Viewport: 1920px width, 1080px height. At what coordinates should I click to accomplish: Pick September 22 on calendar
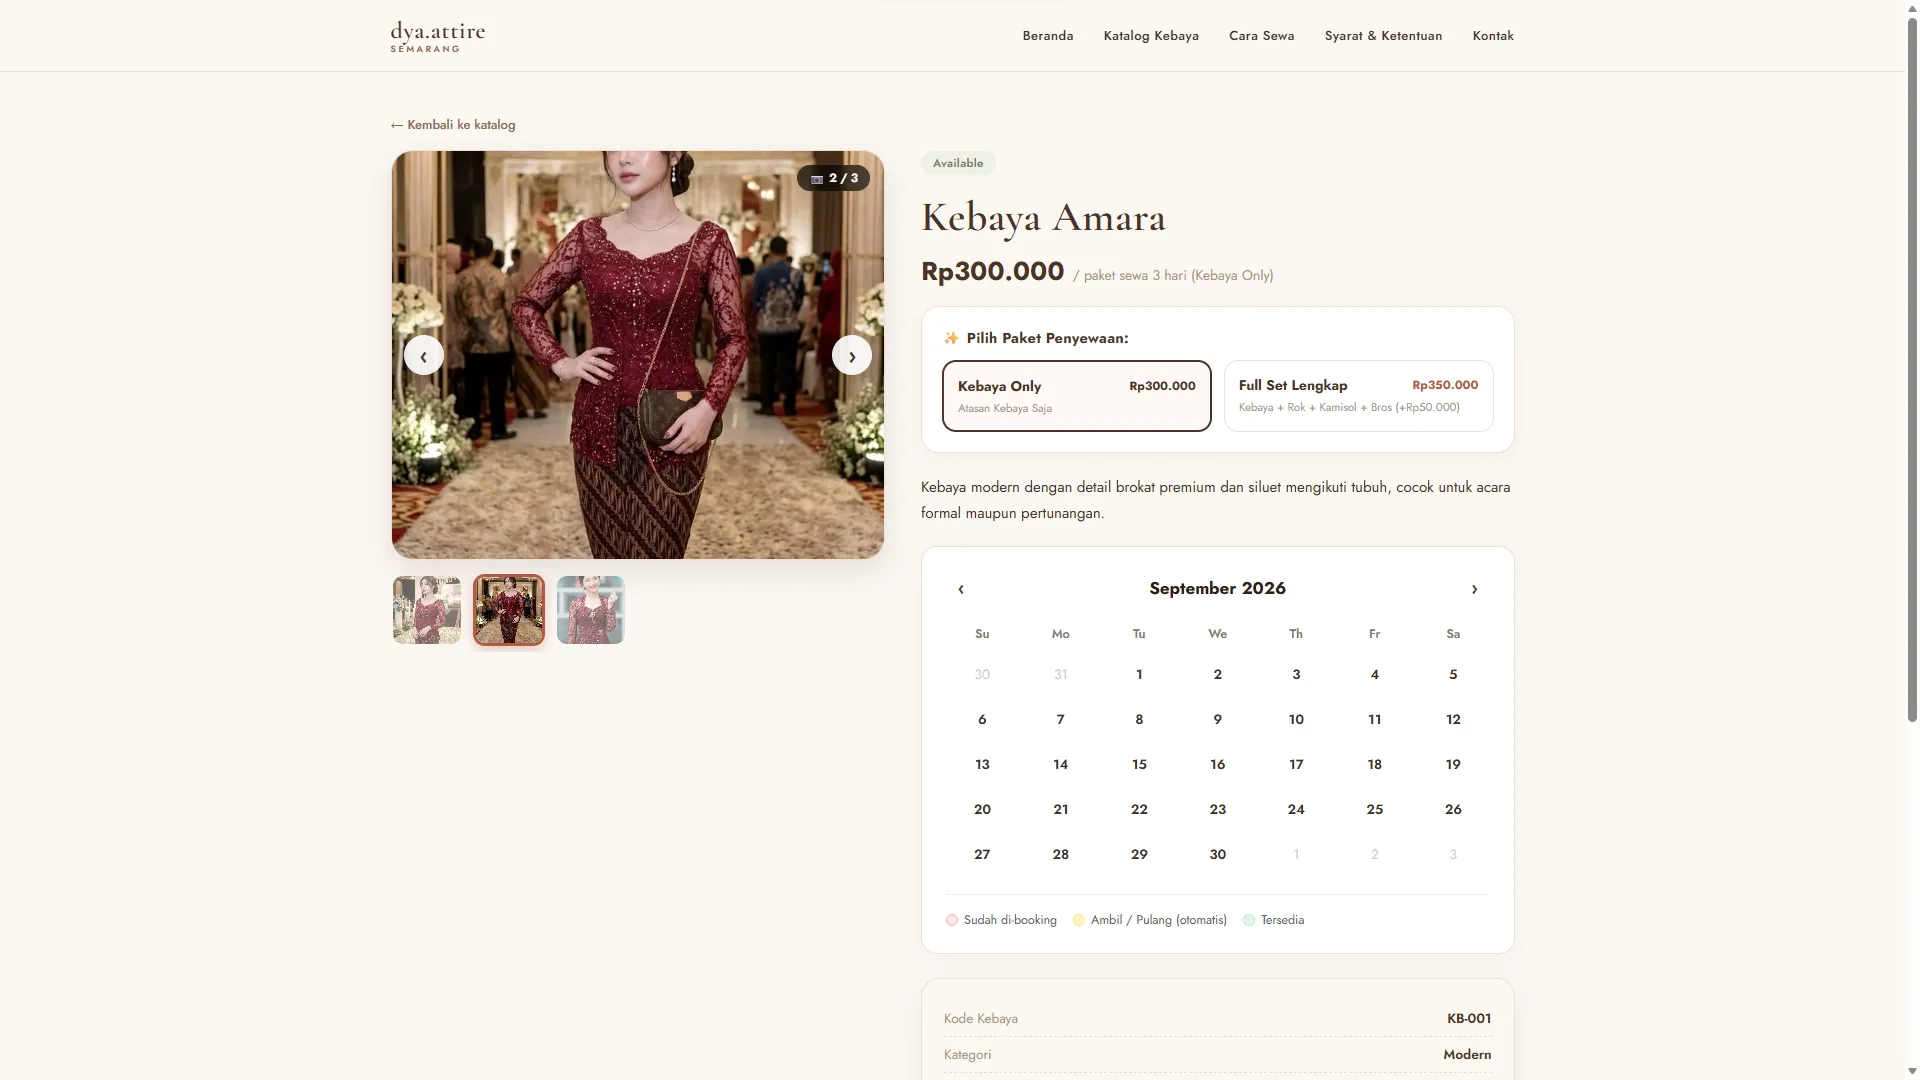[x=1139, y=810]
